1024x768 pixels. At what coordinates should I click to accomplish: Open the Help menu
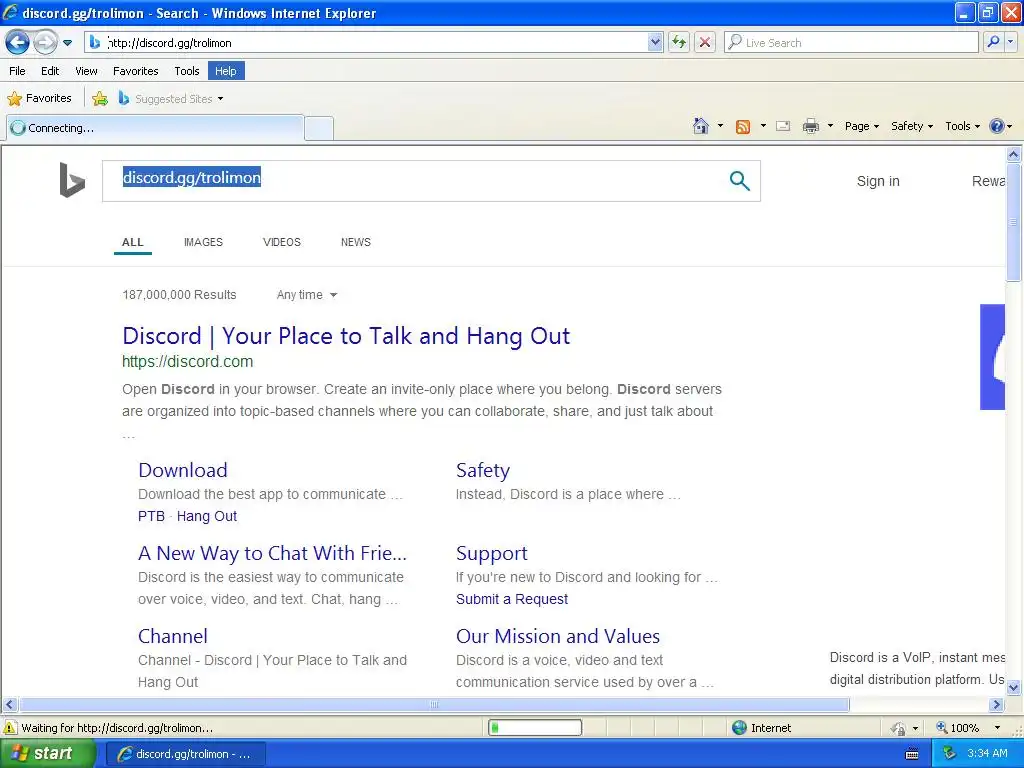(226, 71)
